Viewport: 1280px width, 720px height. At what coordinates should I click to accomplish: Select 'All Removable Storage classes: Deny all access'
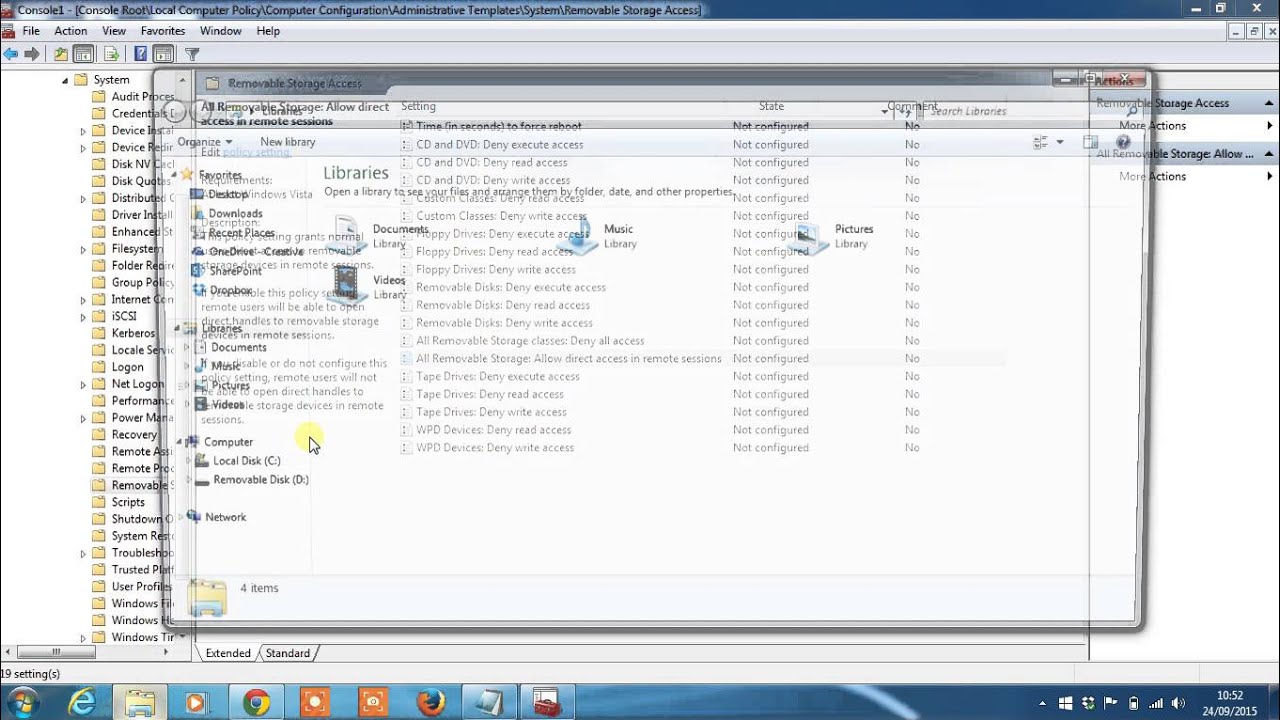click(x=530, y=341)
